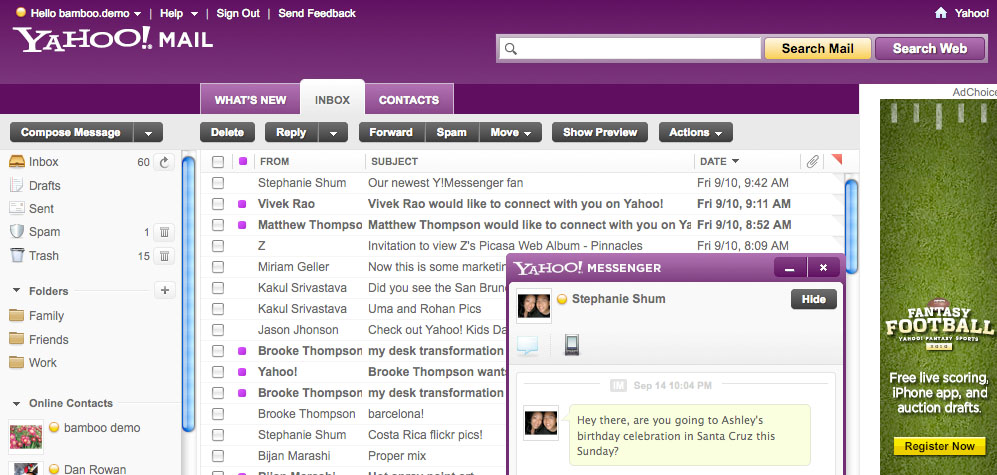Click the chat bubble icon in Messenger
This screenshot has width=997, height=475.
pos(528,346)
